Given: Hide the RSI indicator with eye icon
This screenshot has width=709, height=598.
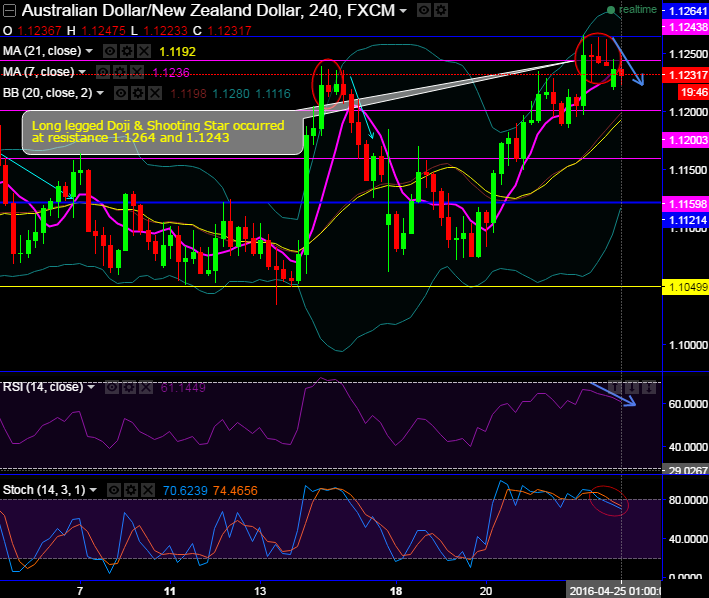Looking at the screenshot, I should pyautogui.click(x=112, y=387).
